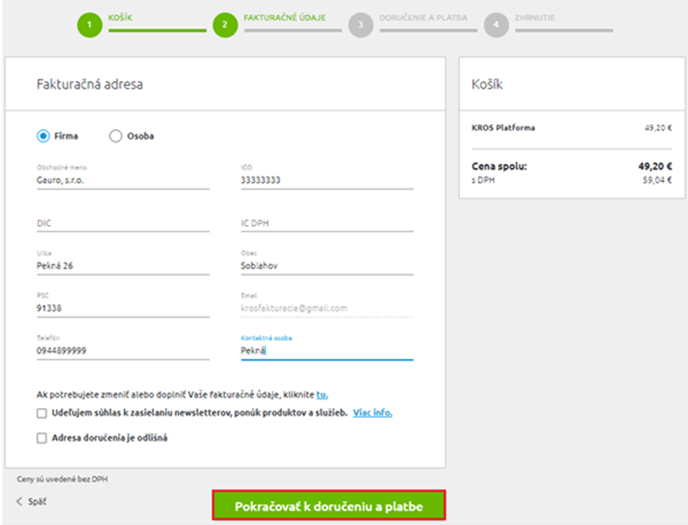Open the DORUČENIE A PLATBA step label
Screen dimensions: 688x525
423,18
